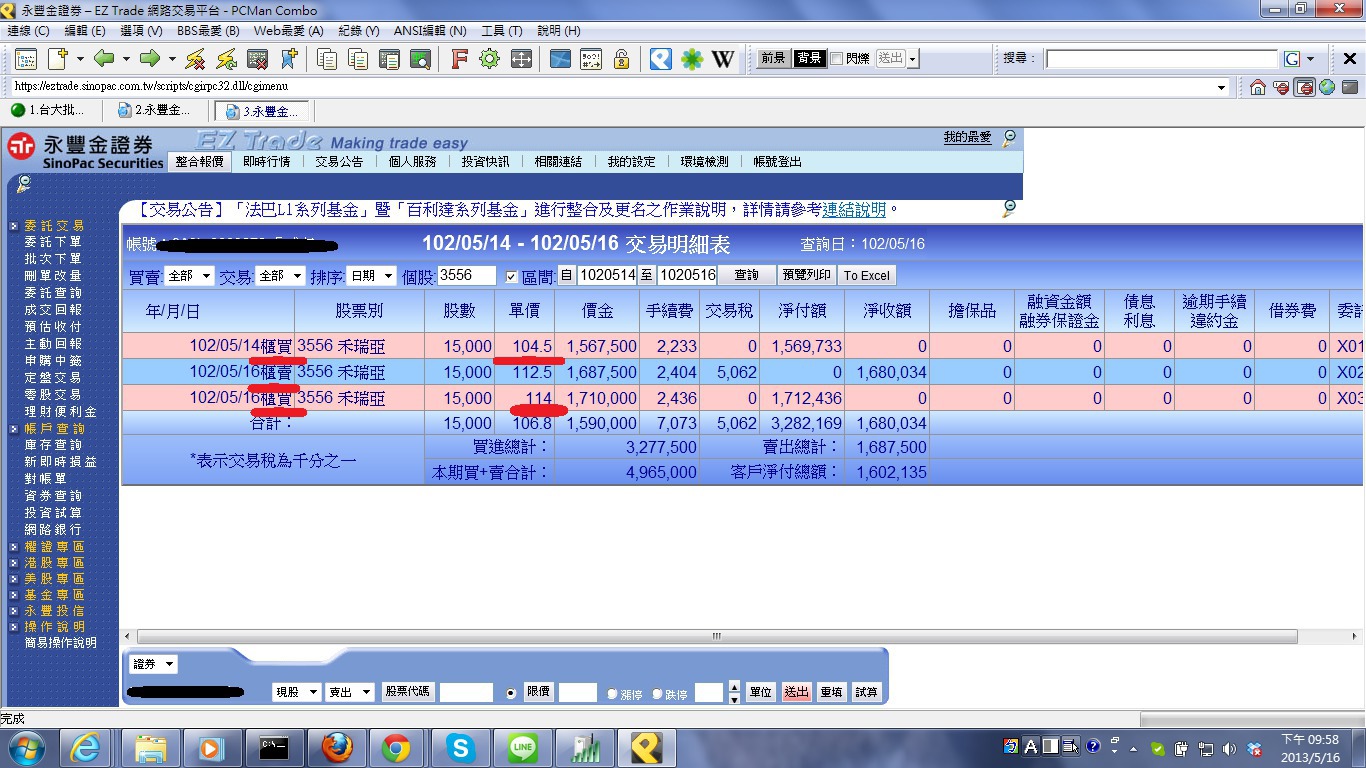Click the Wikipedia W toolbar icon
This screenshot has width=1366, height=768.
(722, 59)
